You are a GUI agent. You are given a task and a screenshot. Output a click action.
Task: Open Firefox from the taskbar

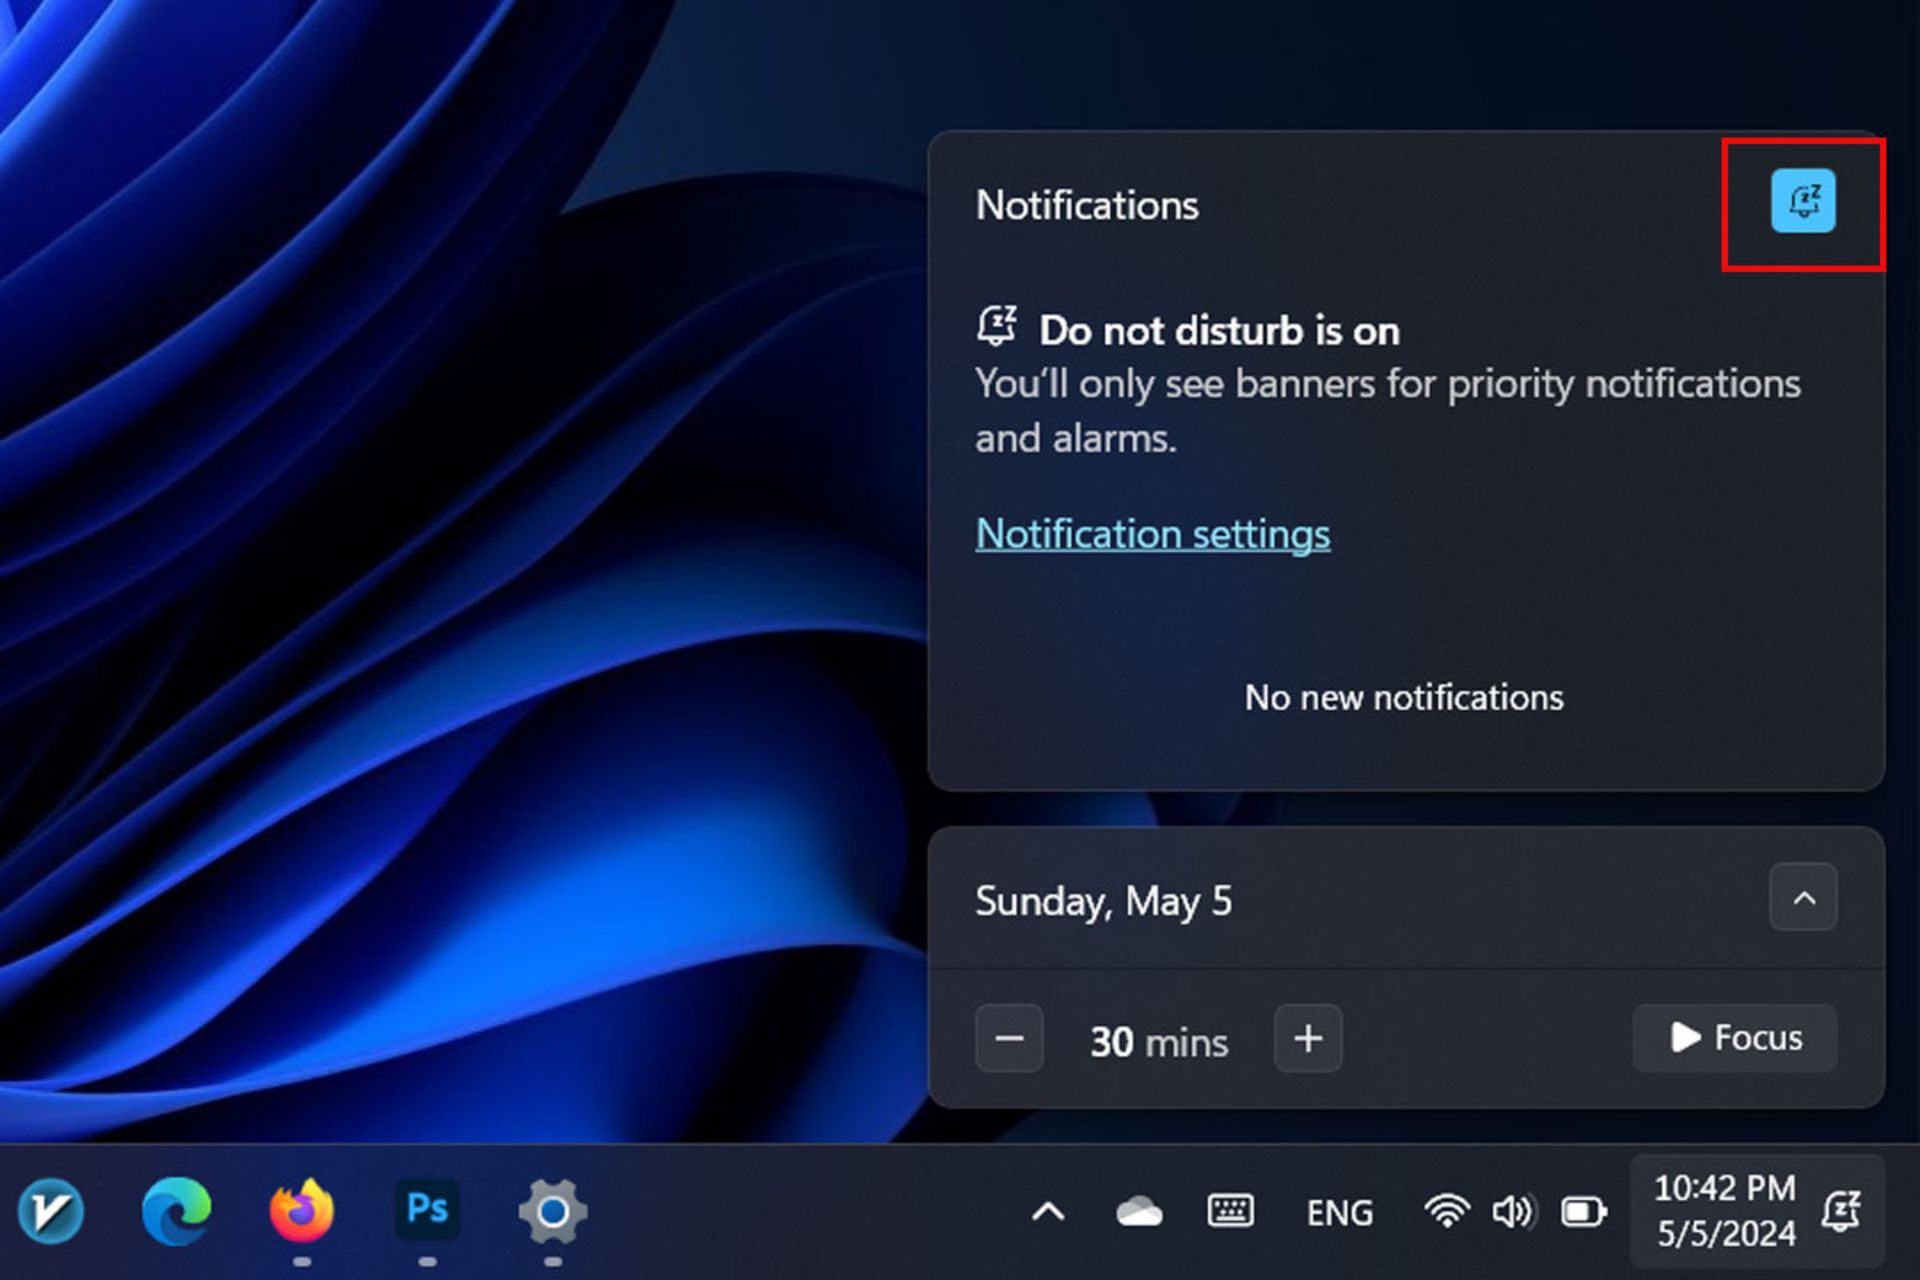coord(302,1211)
